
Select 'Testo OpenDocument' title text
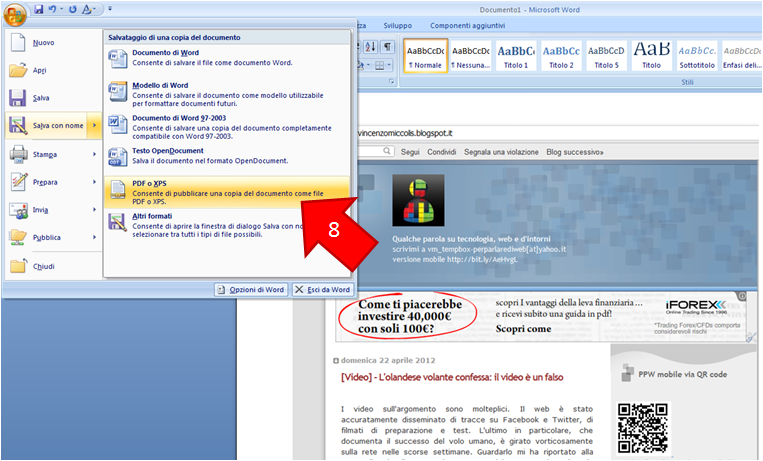pyautogui.click(x=168, y=150)
